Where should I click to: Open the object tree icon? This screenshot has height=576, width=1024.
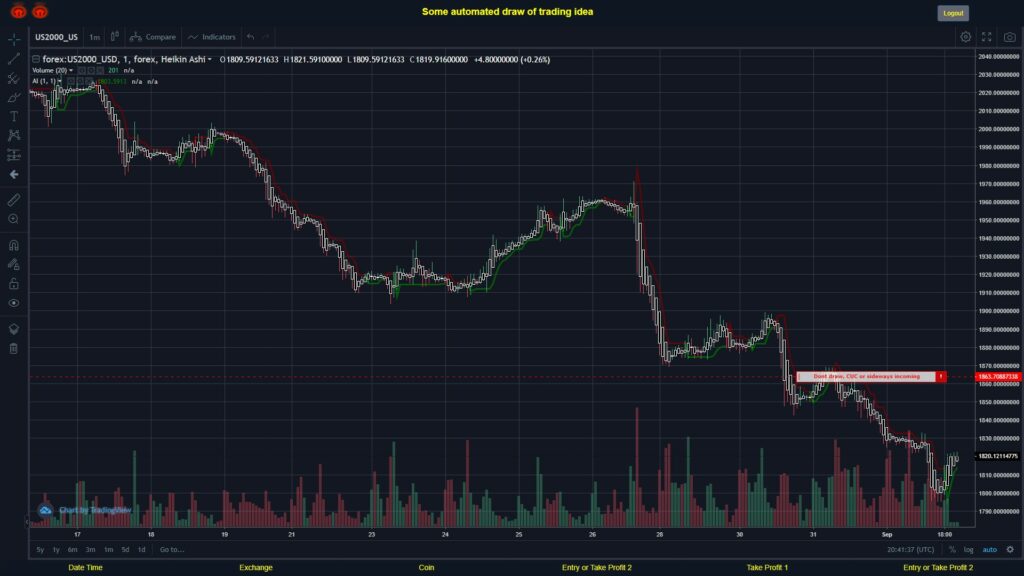point(14,329)
